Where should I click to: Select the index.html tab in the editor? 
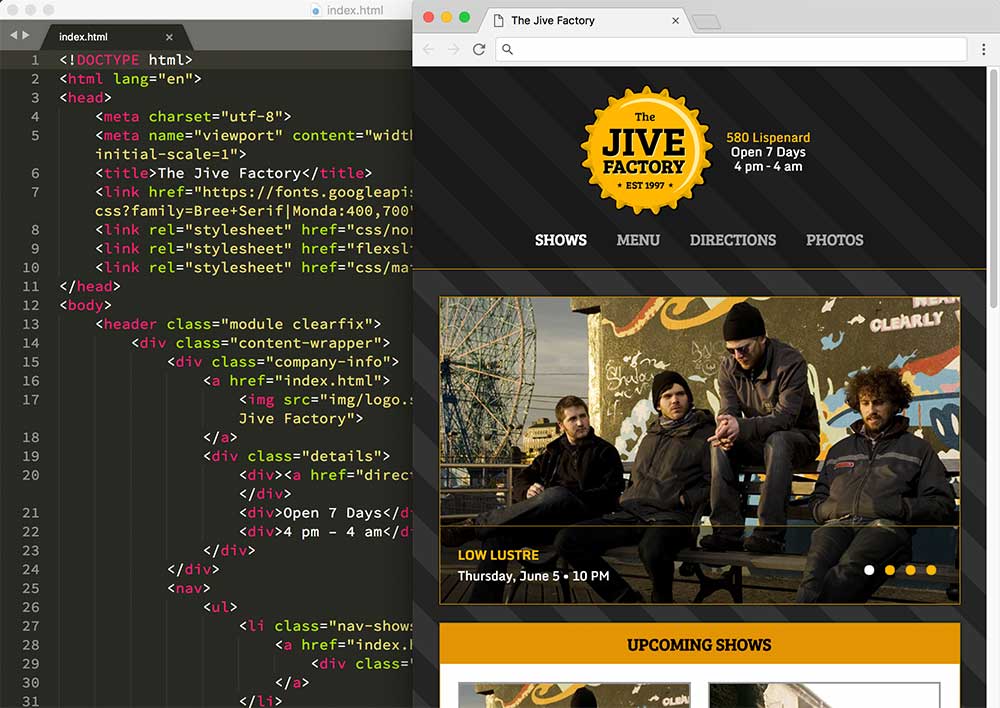pyautogui.click(x=115, y=37)
